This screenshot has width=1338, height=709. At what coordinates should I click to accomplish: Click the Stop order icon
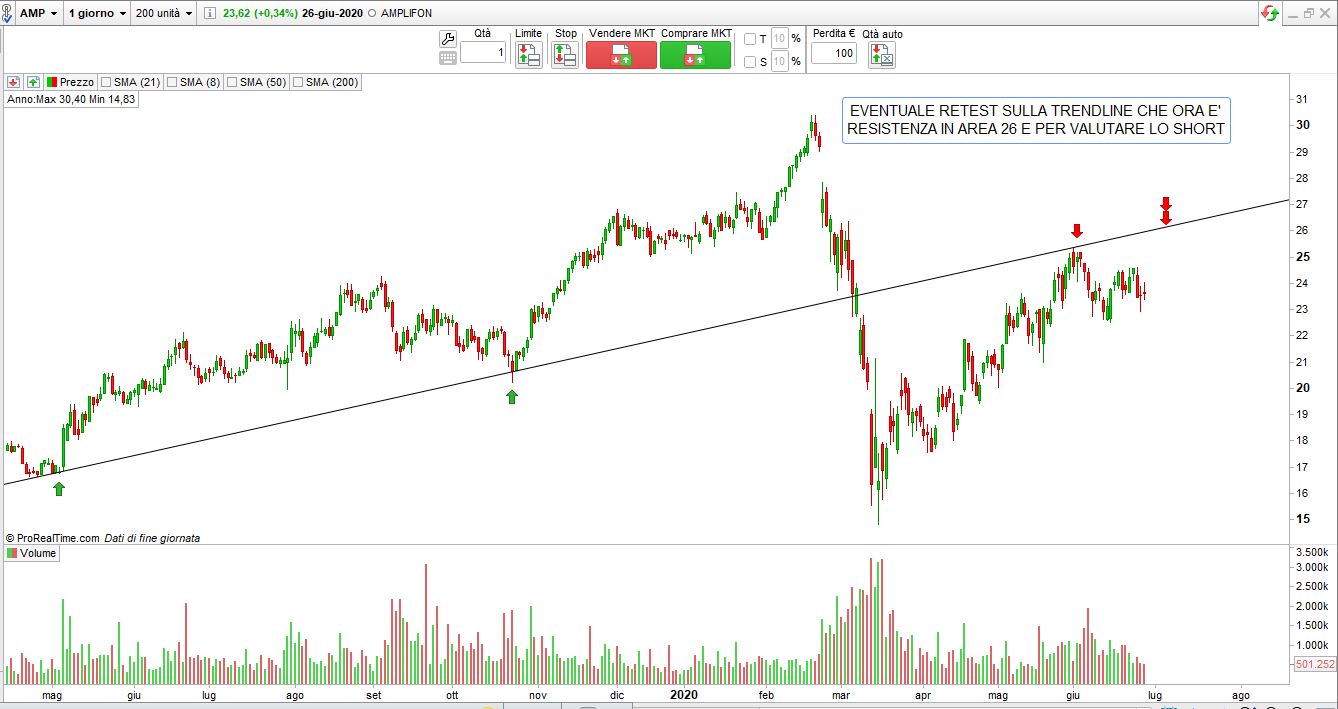coord(565,55)
